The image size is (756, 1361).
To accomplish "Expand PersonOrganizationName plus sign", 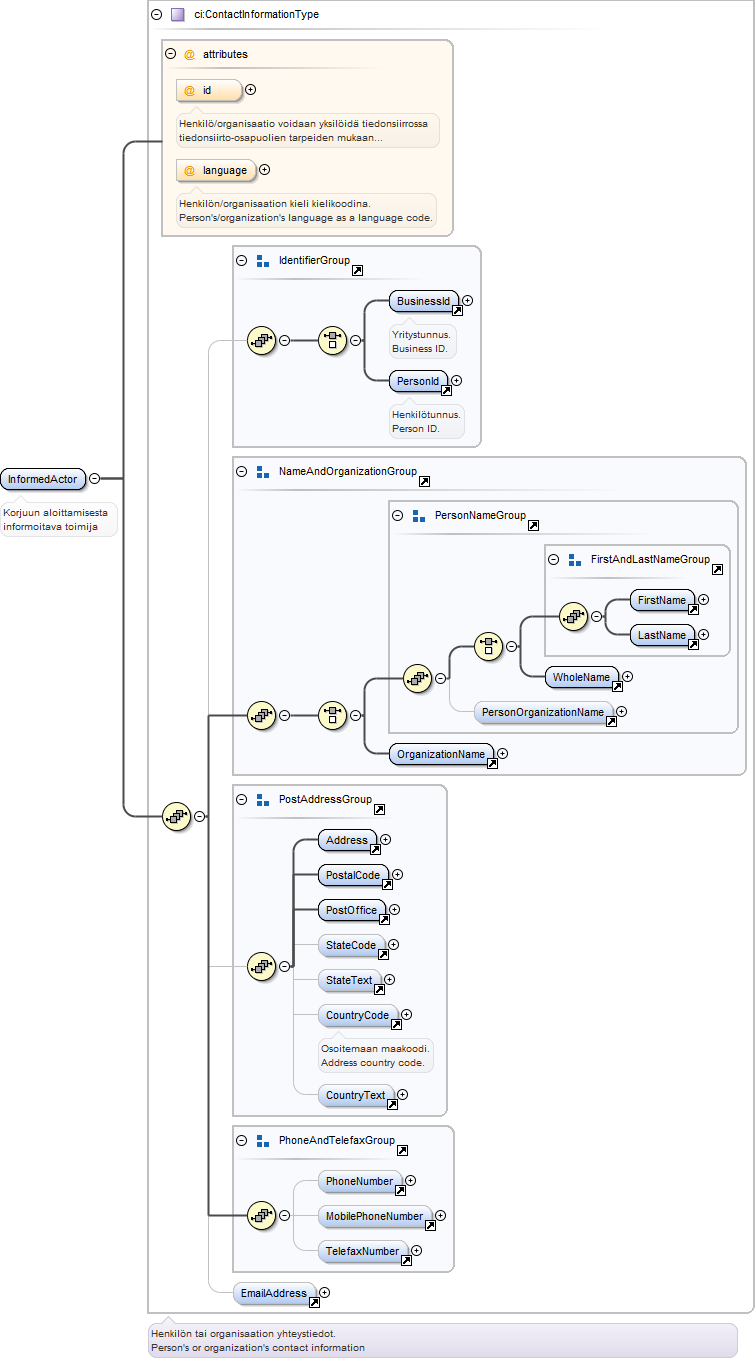I will click(622, 711).
